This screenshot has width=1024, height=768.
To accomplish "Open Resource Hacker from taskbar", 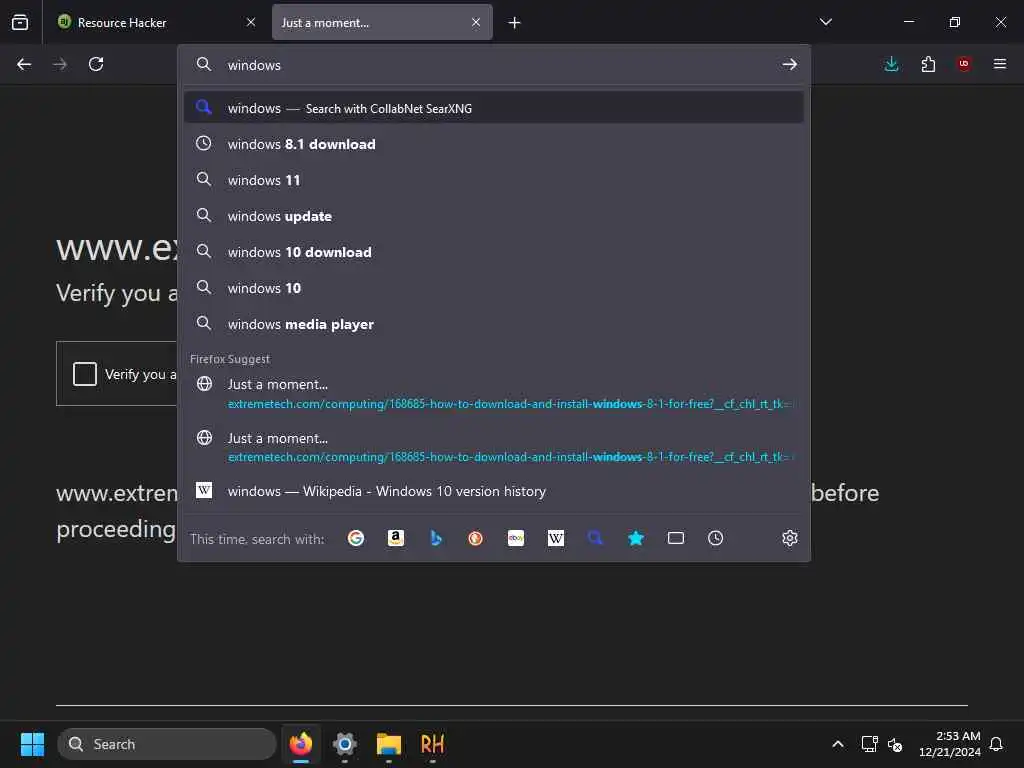I will [432, 744].
